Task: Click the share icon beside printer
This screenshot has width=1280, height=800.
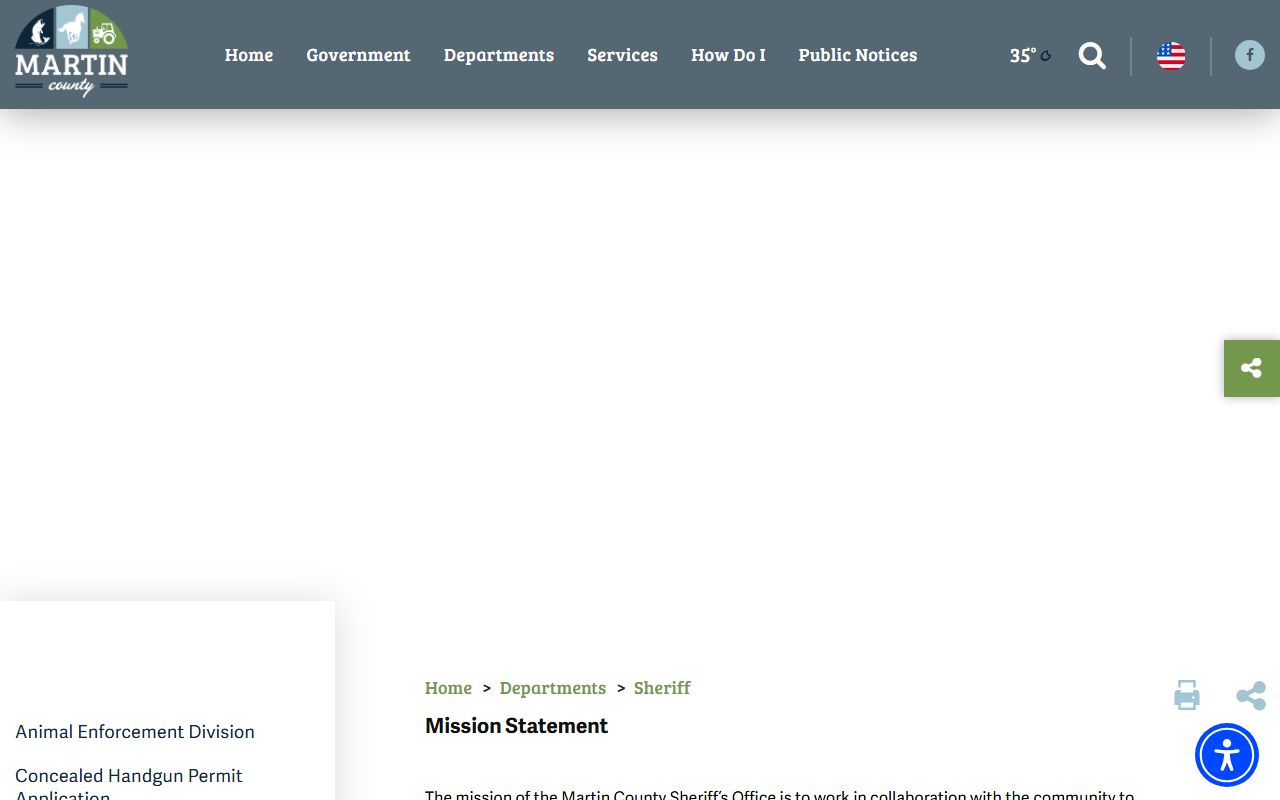Action: (1251, 696)
